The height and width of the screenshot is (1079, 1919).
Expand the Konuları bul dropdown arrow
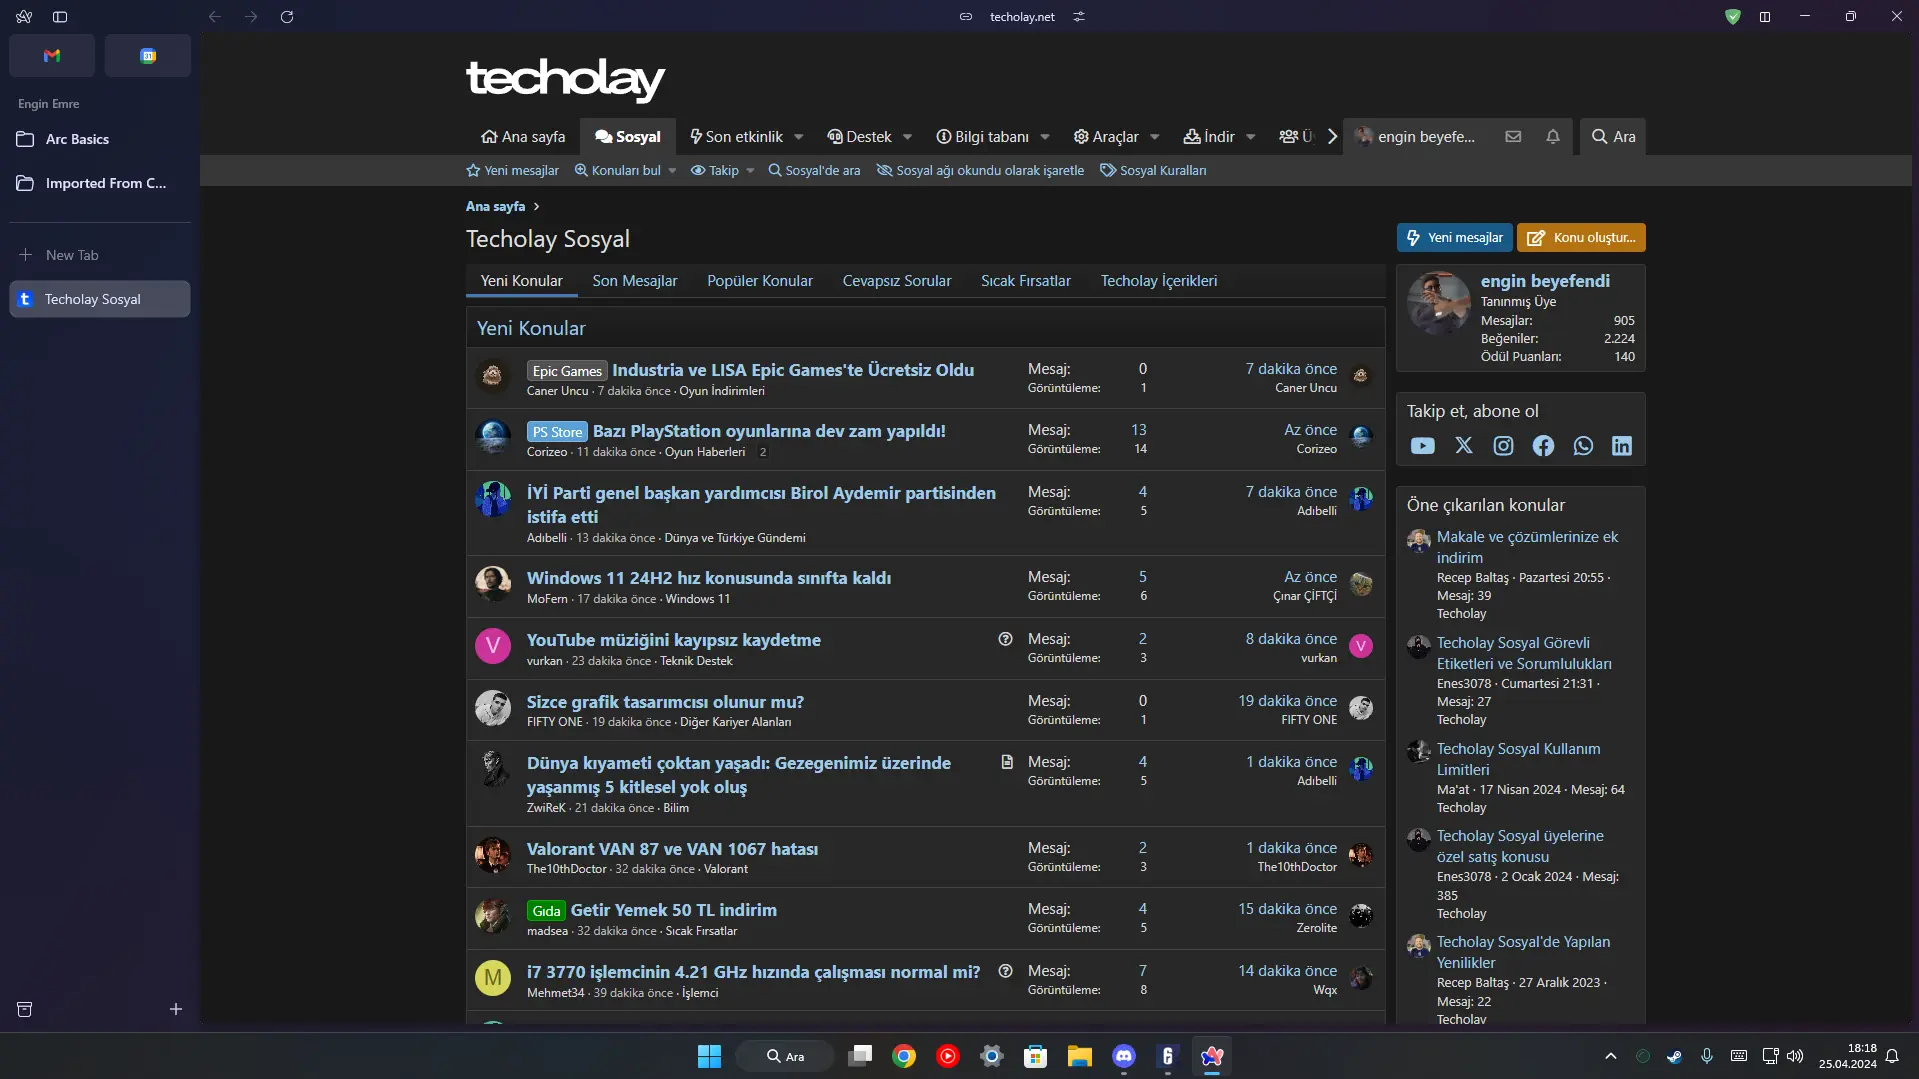point(672,171)
